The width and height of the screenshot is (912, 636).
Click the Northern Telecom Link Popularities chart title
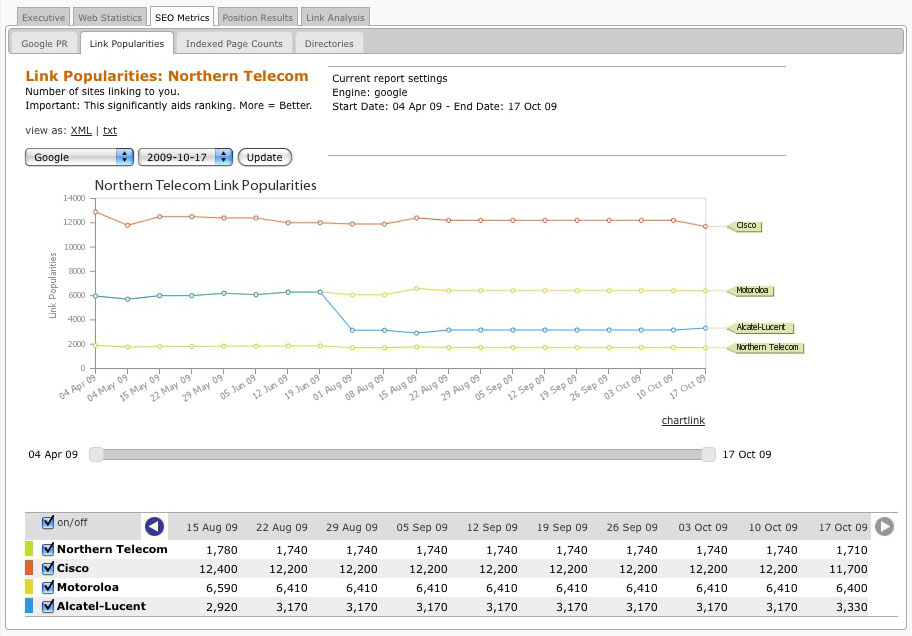[205, 185]
